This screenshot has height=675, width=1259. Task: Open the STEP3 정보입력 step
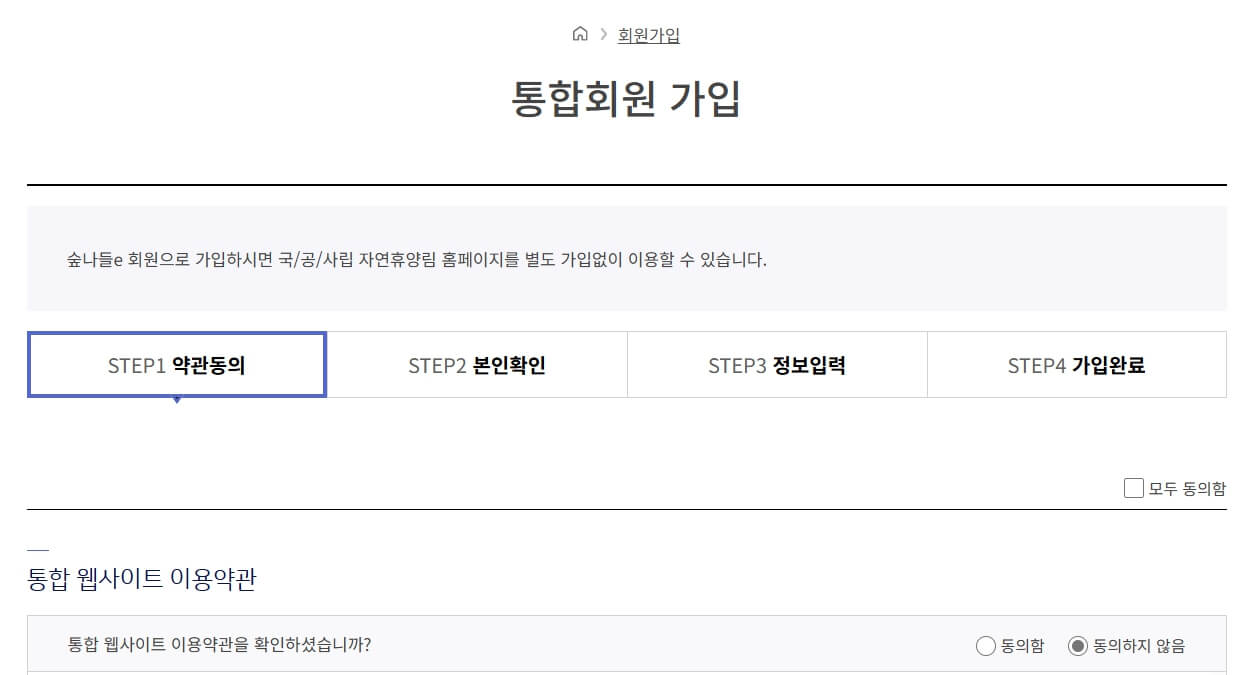click(x=777, y=364)
